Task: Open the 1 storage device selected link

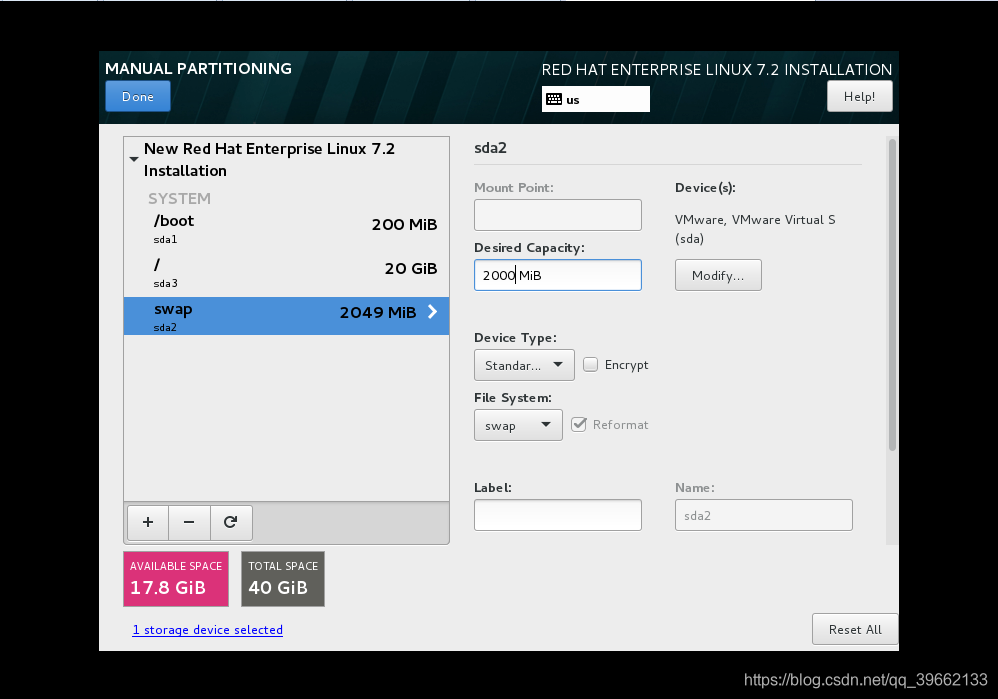Action: click(x=207, y=630)
